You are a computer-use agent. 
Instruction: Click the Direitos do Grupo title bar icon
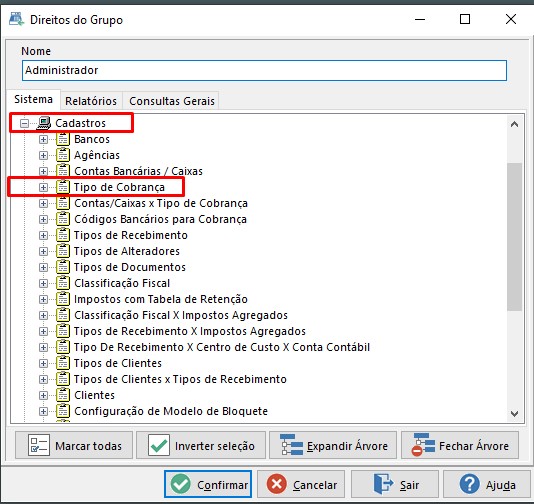pyautogui.click(x=16, y=19)
